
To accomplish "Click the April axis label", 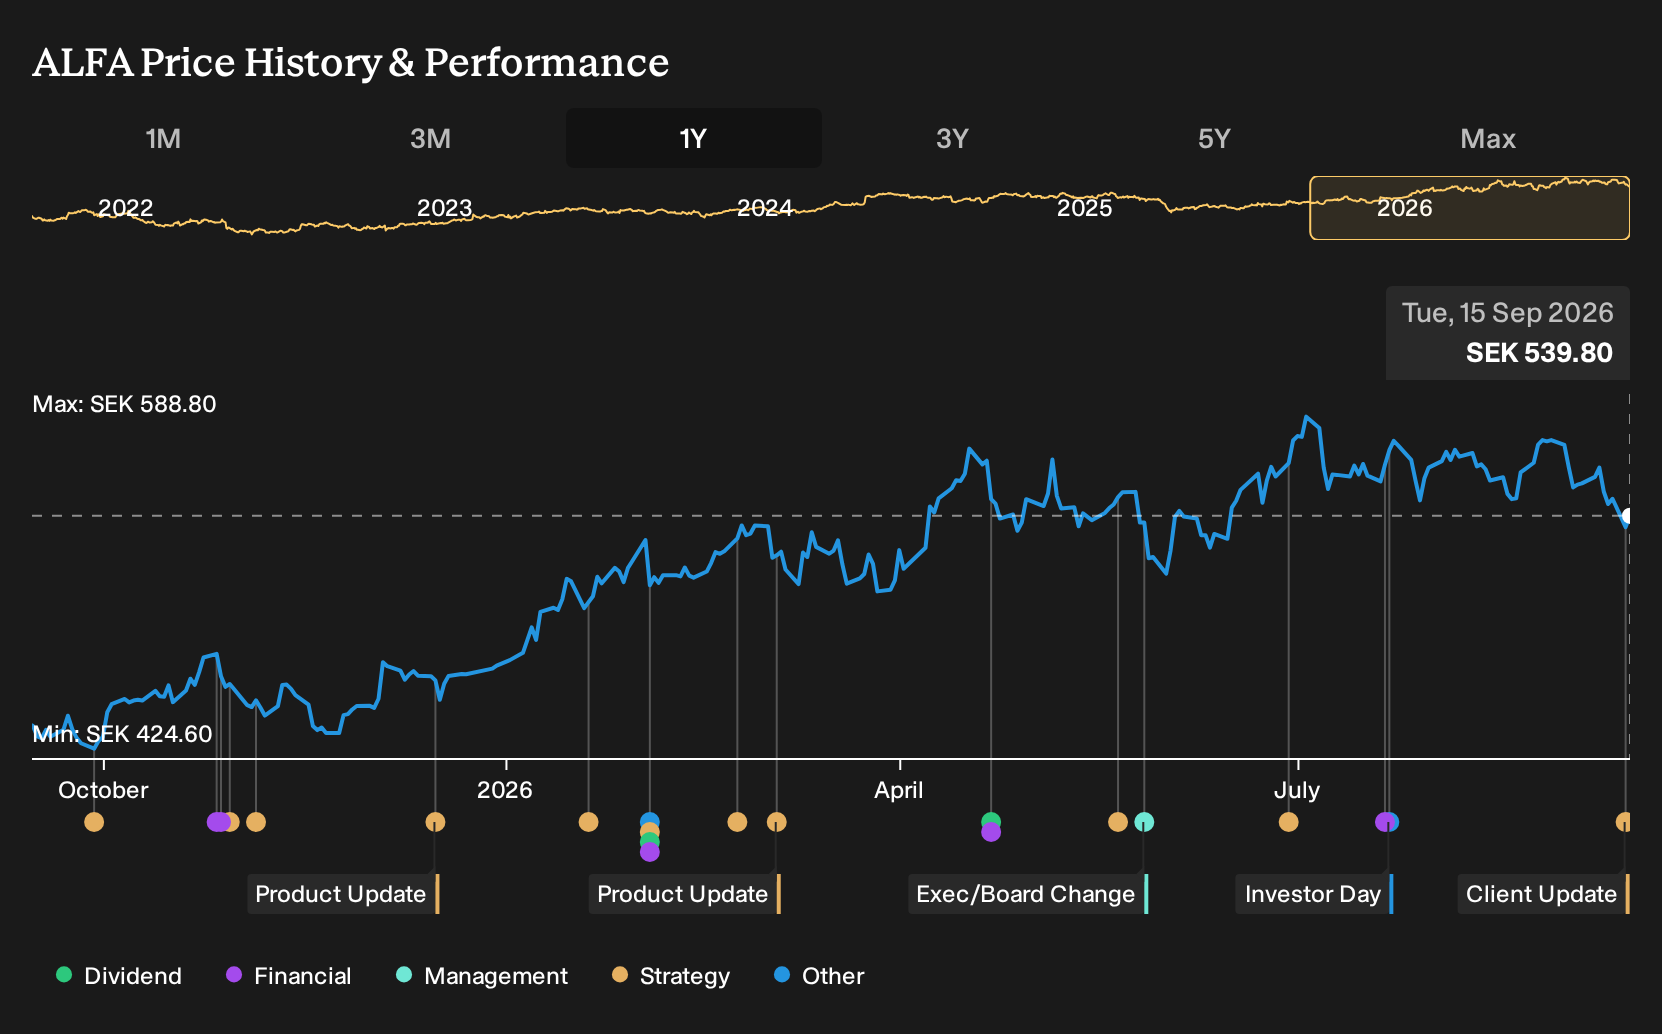I will click(x=899, y=790).
